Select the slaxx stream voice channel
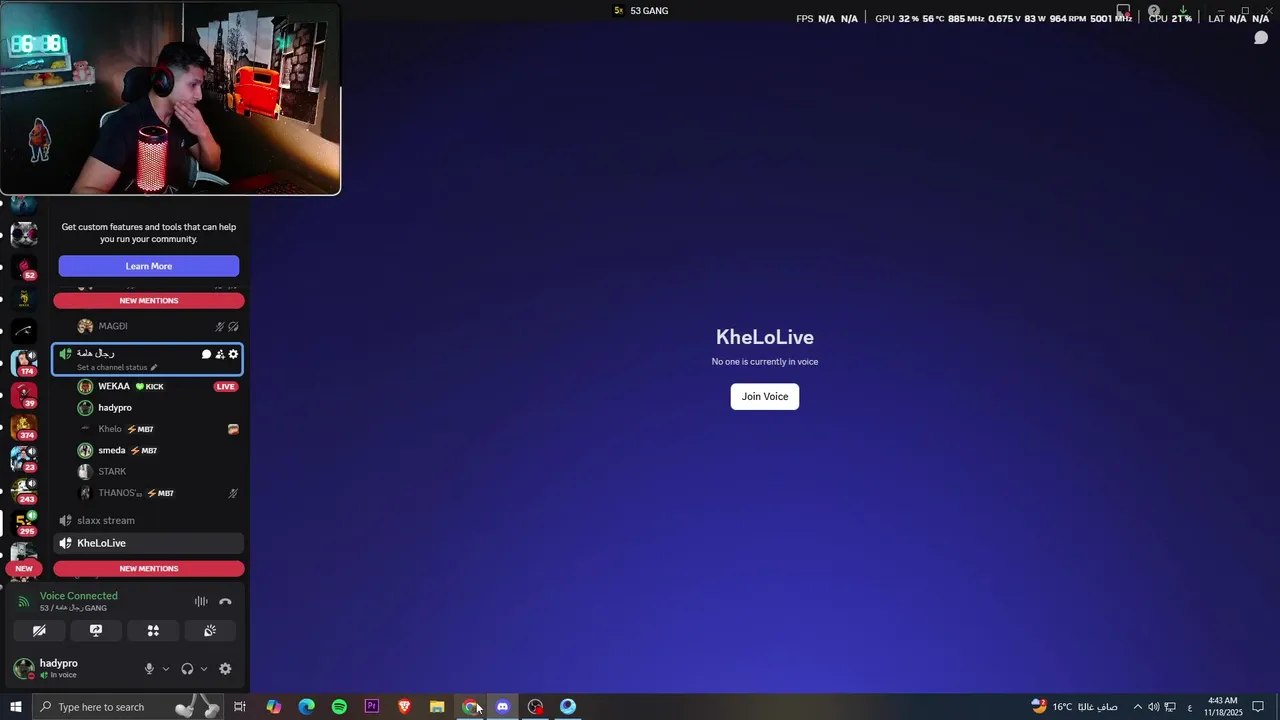Viewport: 1280px width, 720px height. [149, 521]
